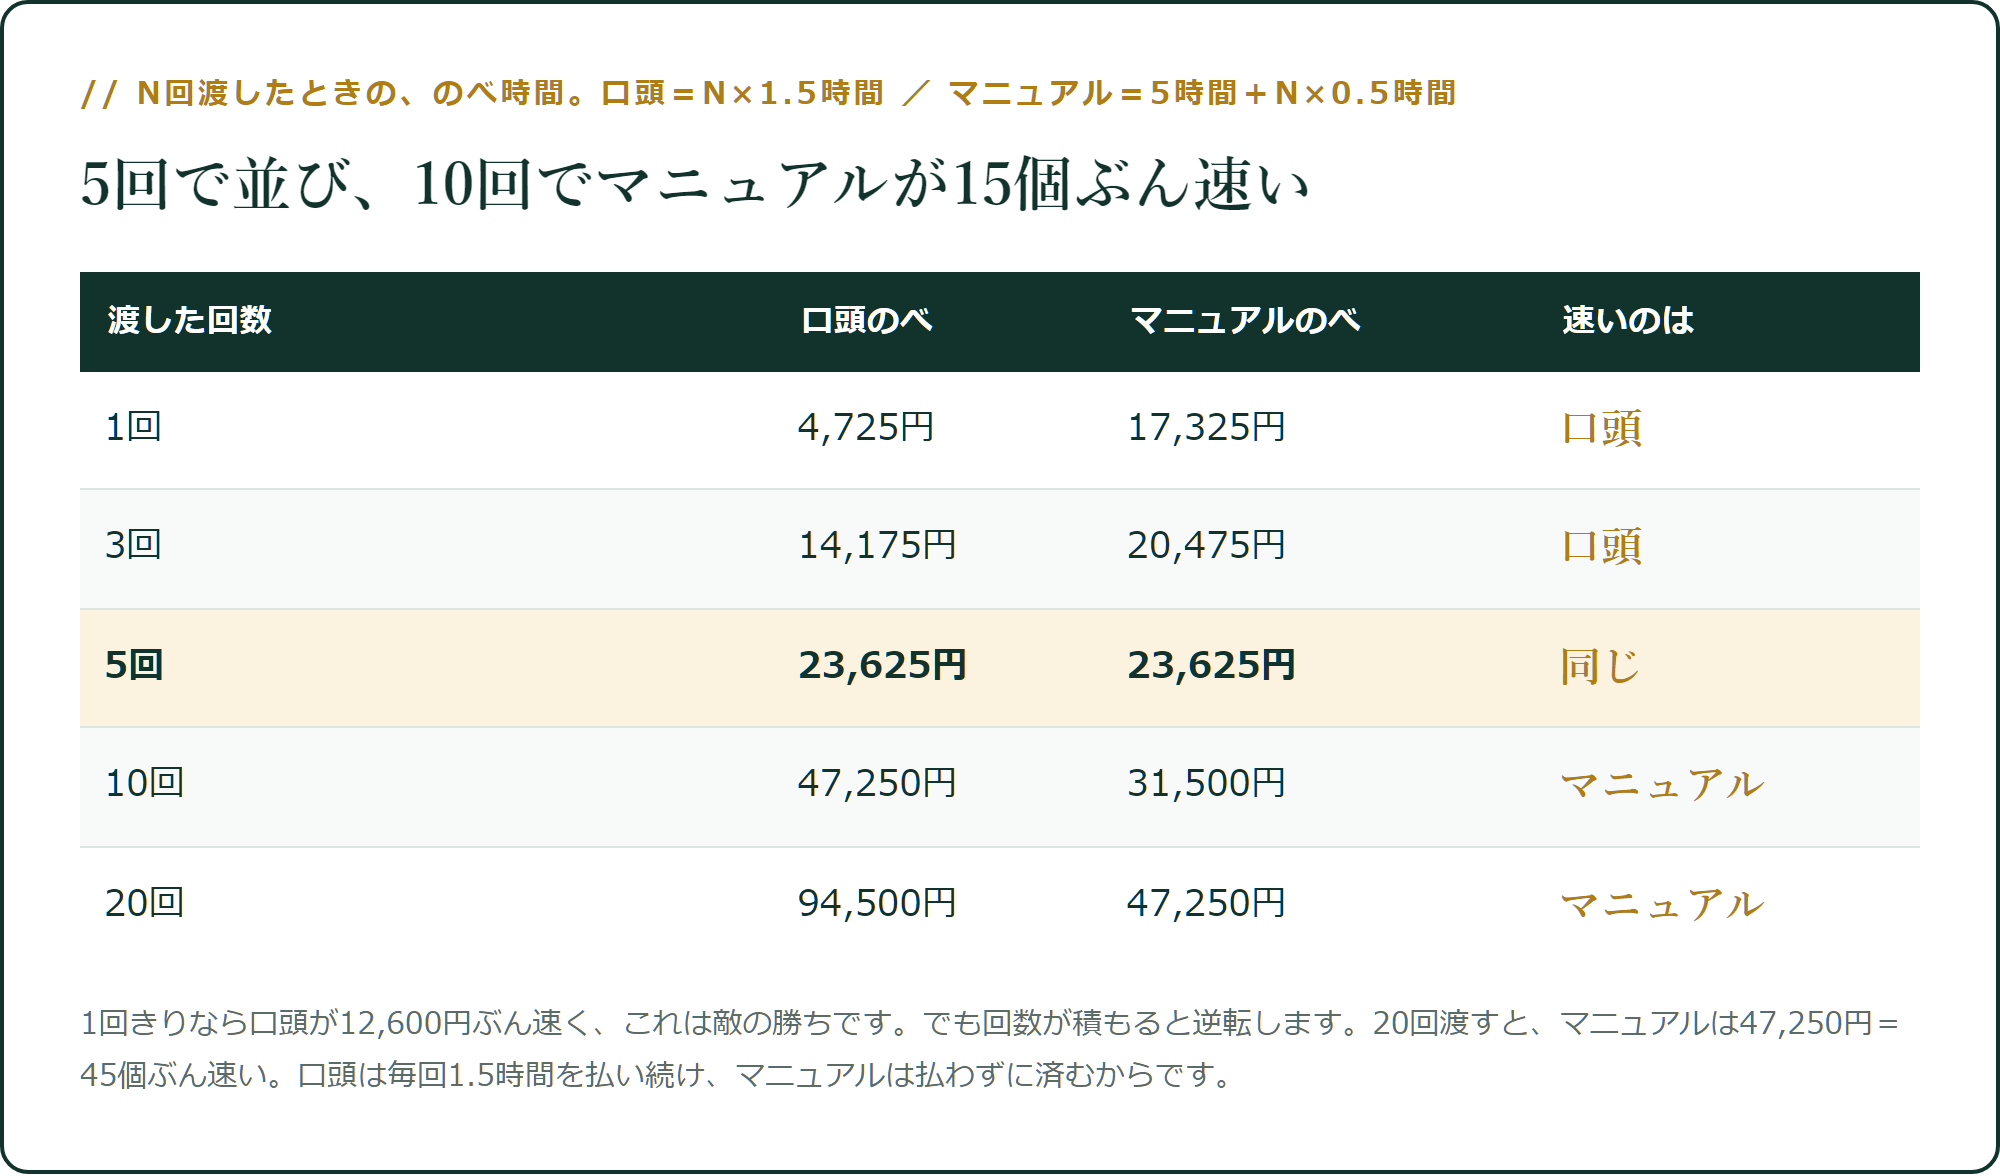This screenshot has width=2000, height=1176.
Task: Click '23,625円' in the 口頭のべ column
Action: 882,665
